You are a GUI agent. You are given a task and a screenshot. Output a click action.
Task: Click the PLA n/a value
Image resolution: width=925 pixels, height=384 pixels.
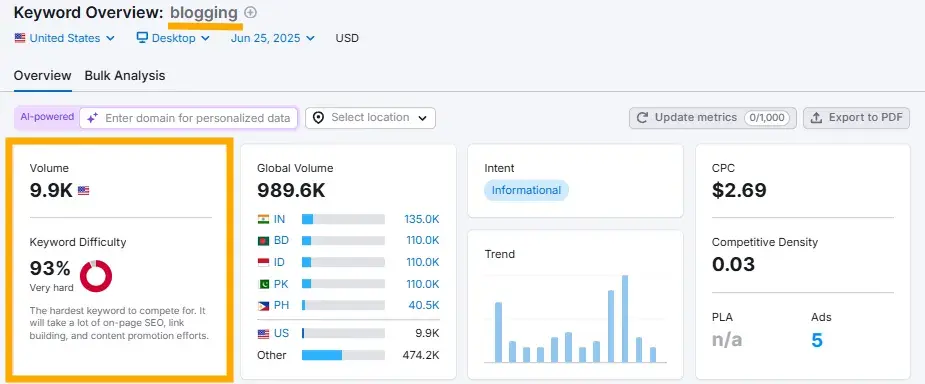point(727,340)
